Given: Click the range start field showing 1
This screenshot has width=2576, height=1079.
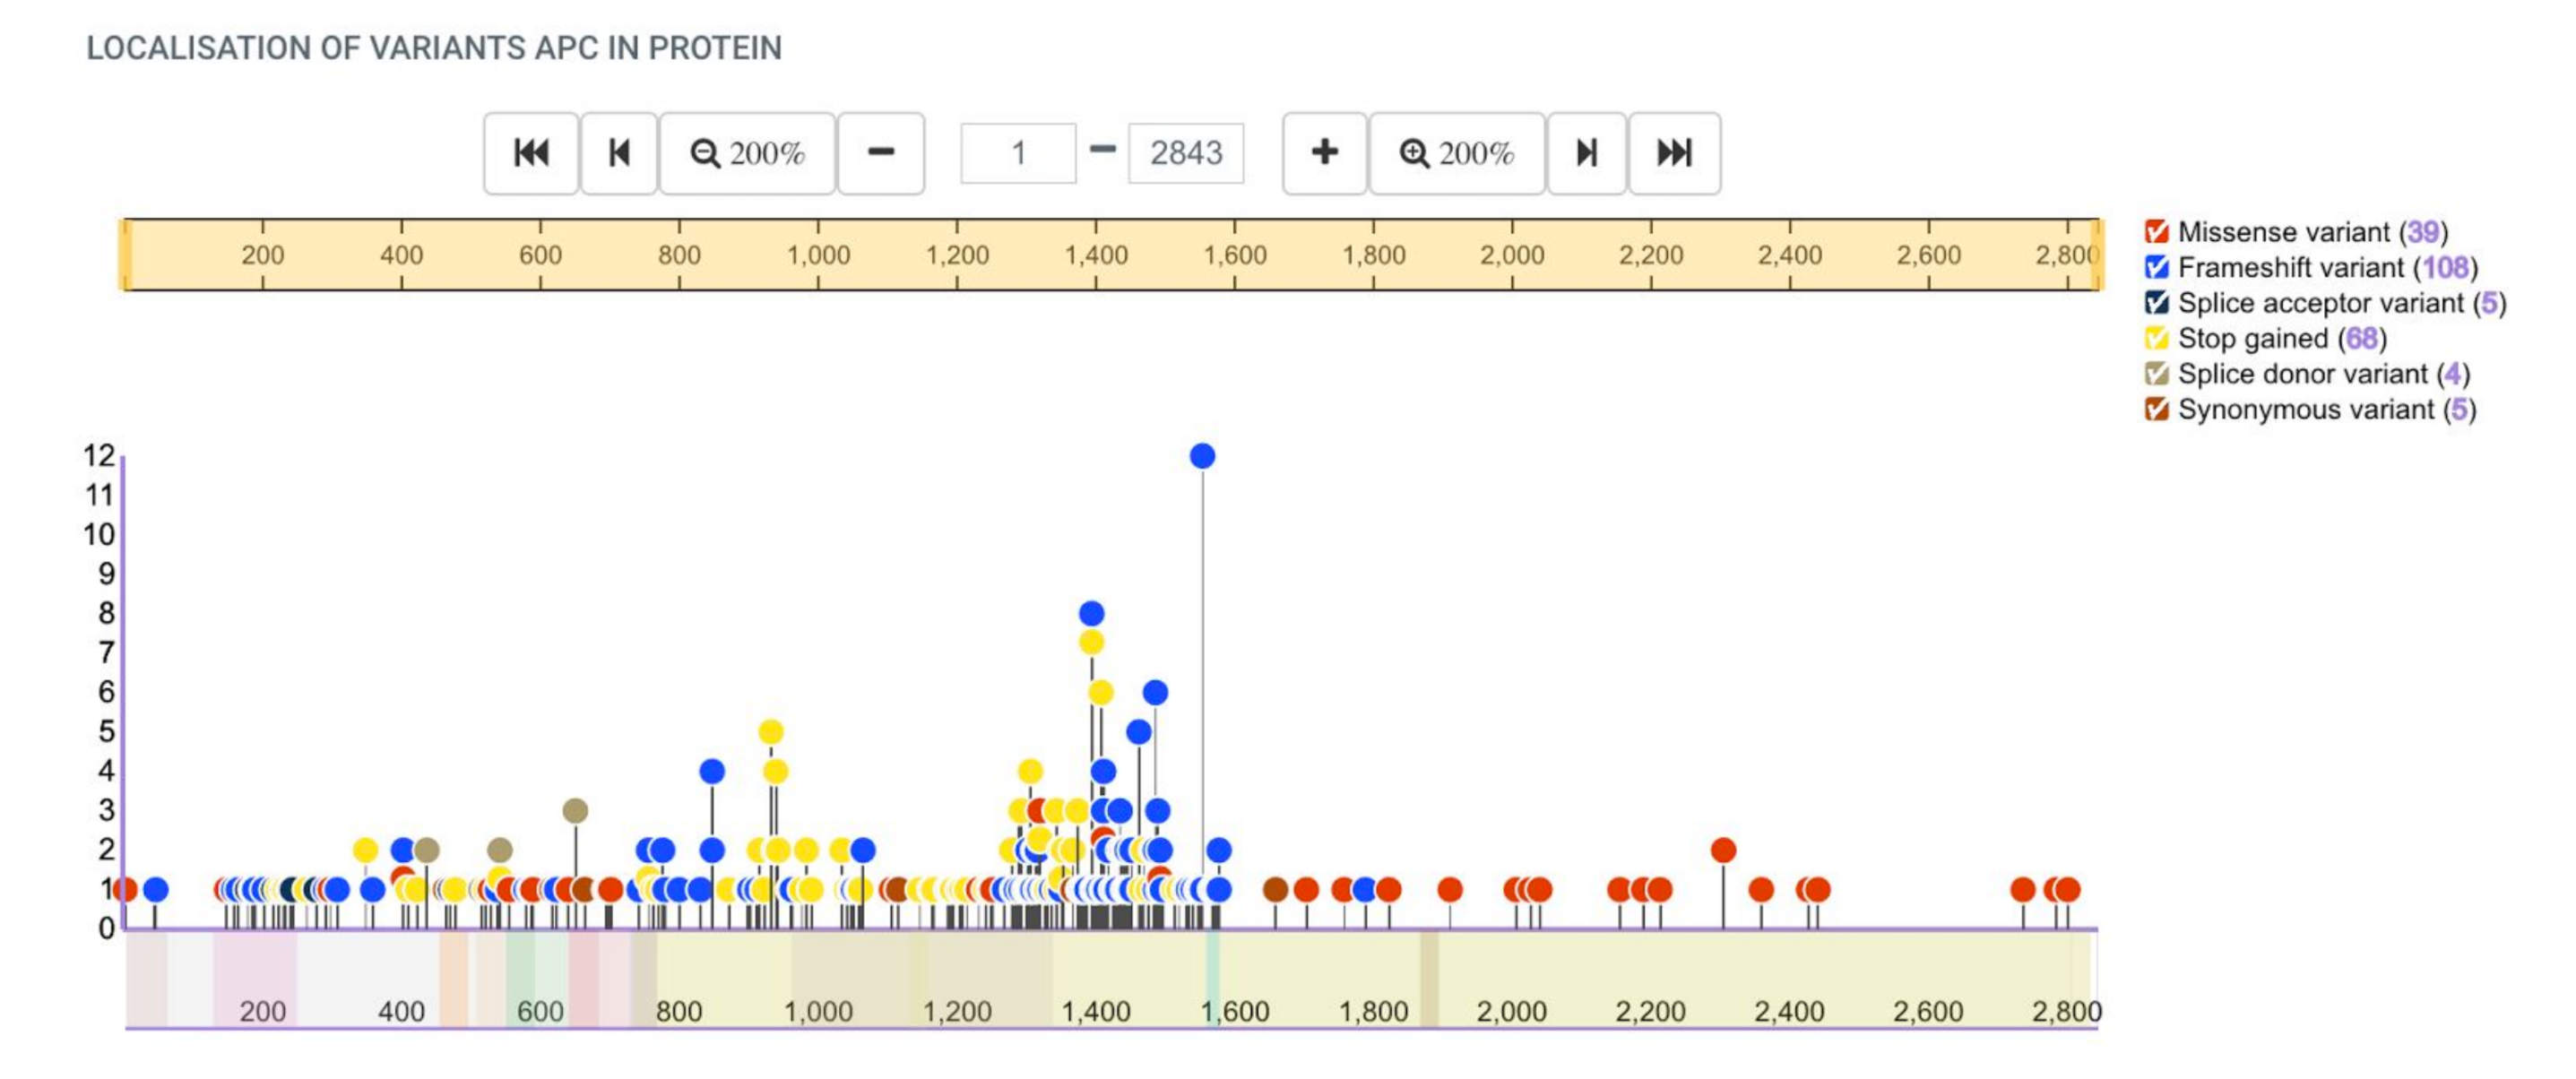Looking at the screenshot, I should (x=1018, y=153).
